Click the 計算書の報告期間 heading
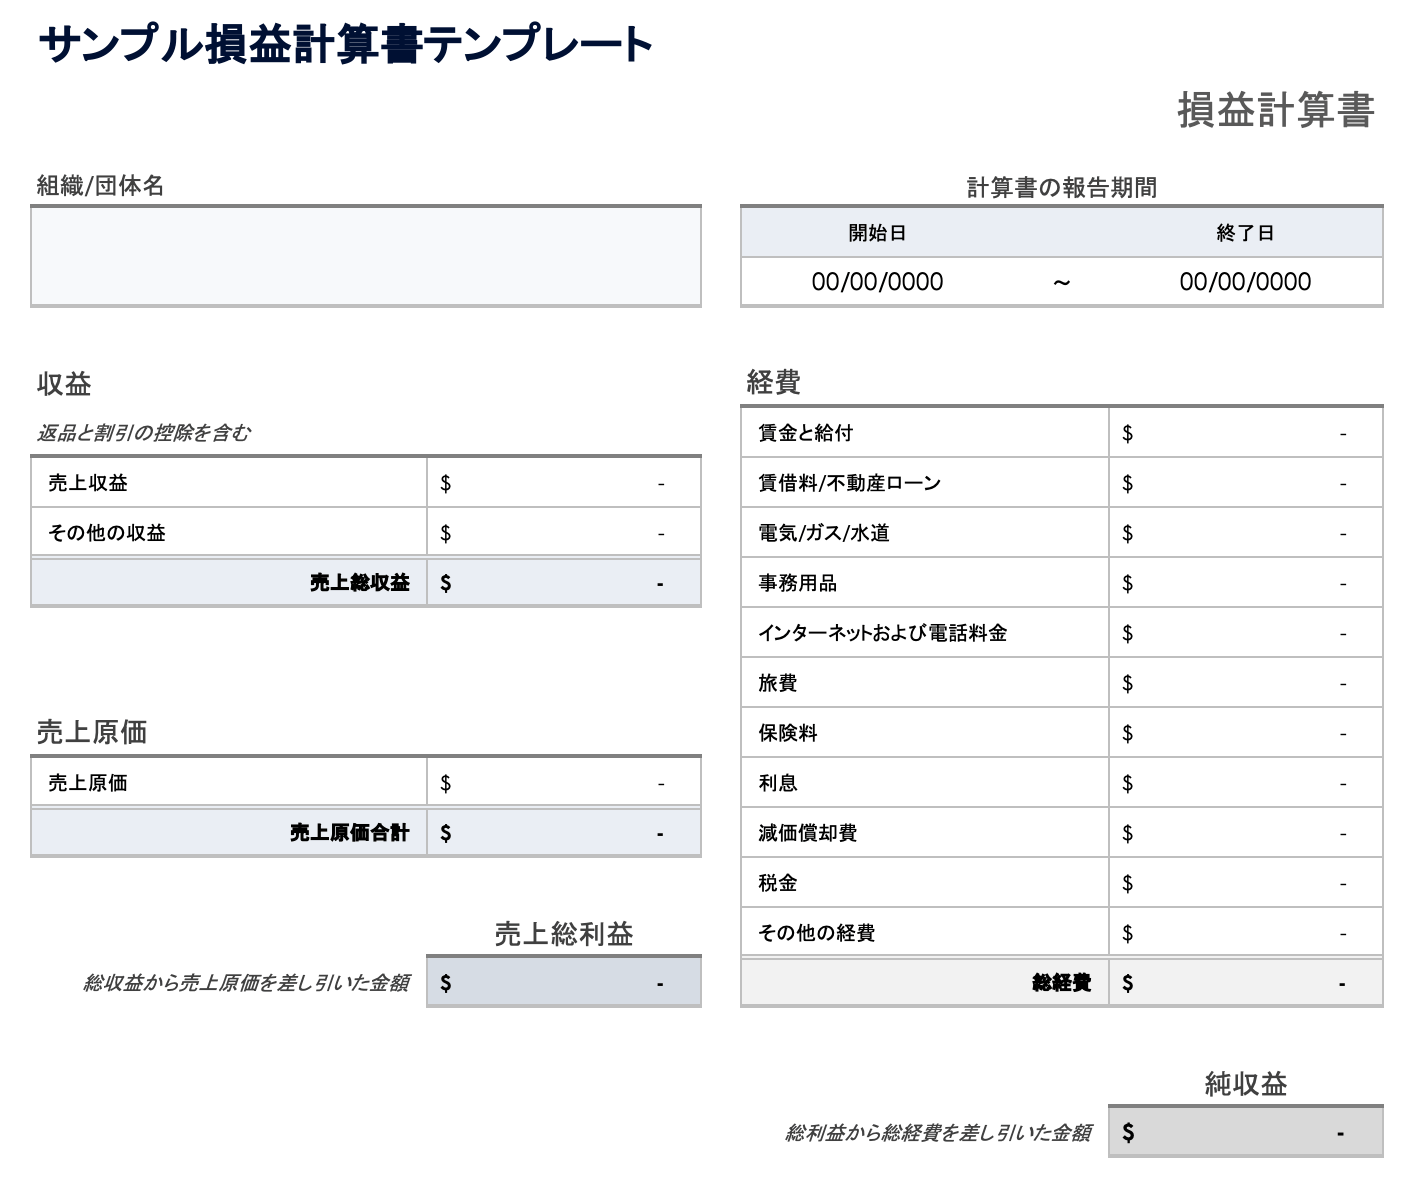1410x1182 pixels. 1062,187
